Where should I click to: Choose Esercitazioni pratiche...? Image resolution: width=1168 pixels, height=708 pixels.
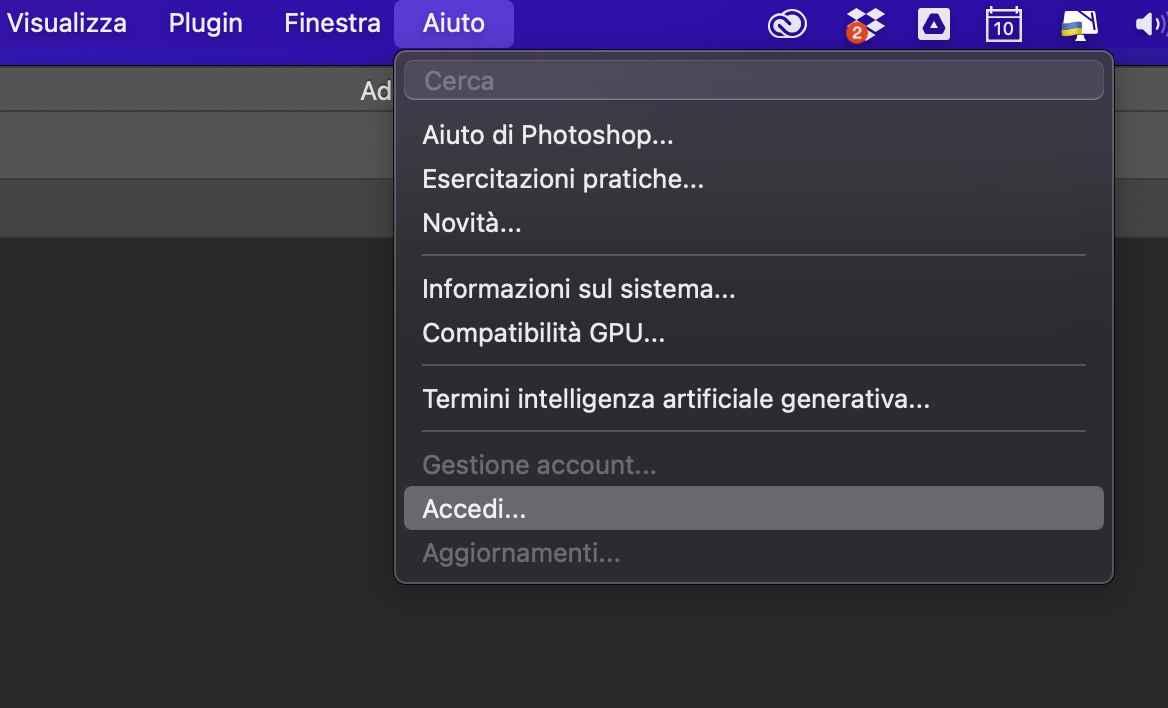pos(753,179)
